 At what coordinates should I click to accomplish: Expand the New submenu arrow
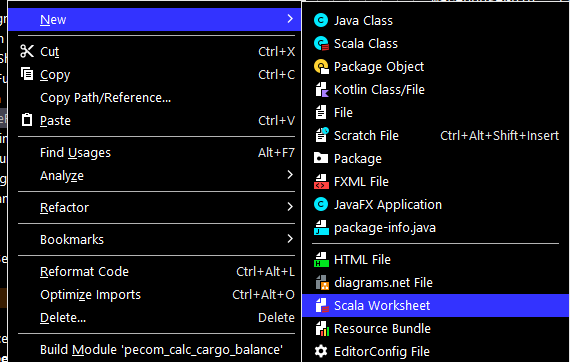(290, 19)
